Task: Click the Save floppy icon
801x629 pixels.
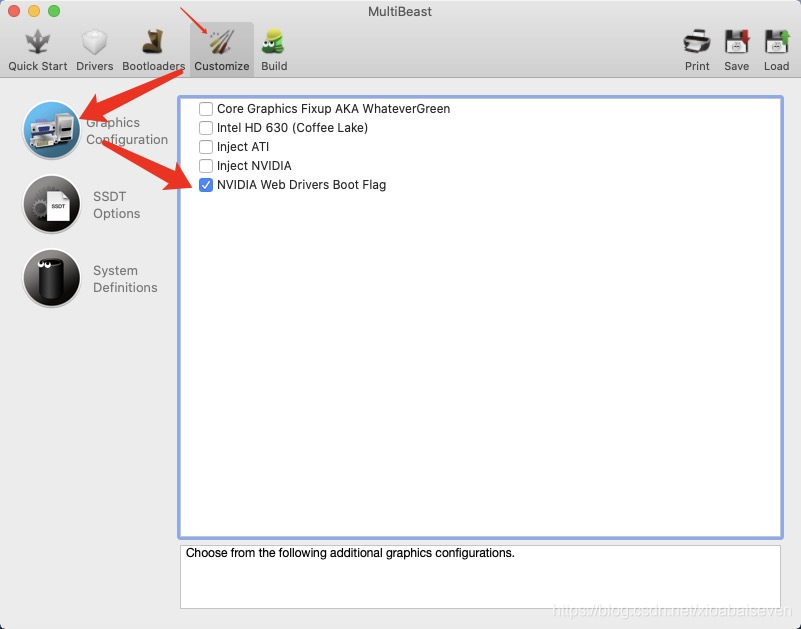Action: click(x=736, y=42)
